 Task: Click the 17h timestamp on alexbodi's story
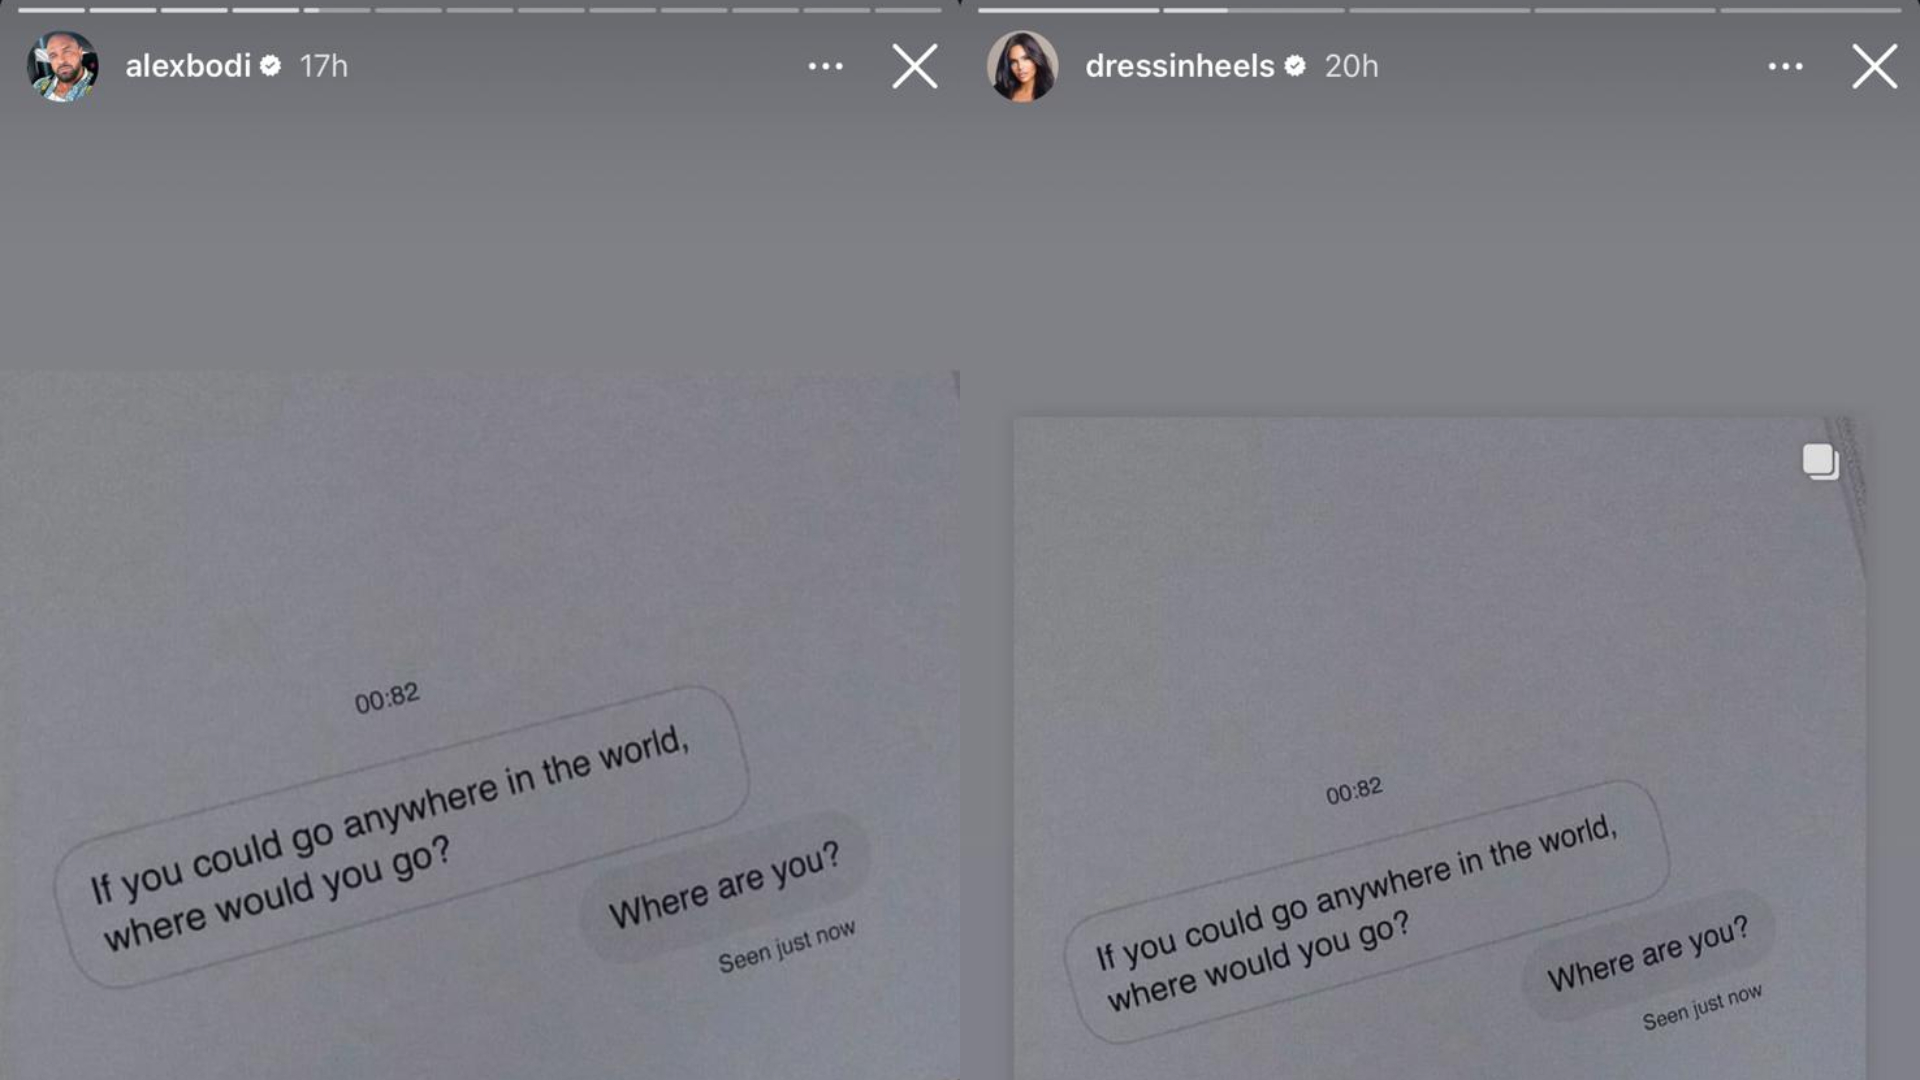point(324,66)
